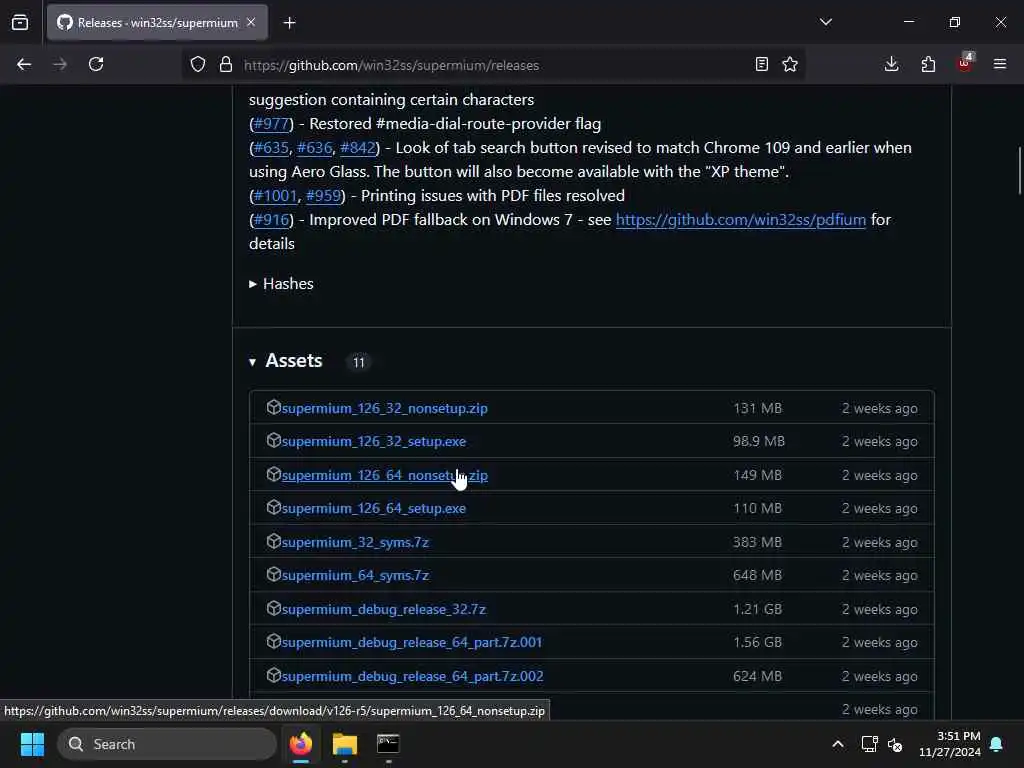Open issue link #635

click(271, 148)
